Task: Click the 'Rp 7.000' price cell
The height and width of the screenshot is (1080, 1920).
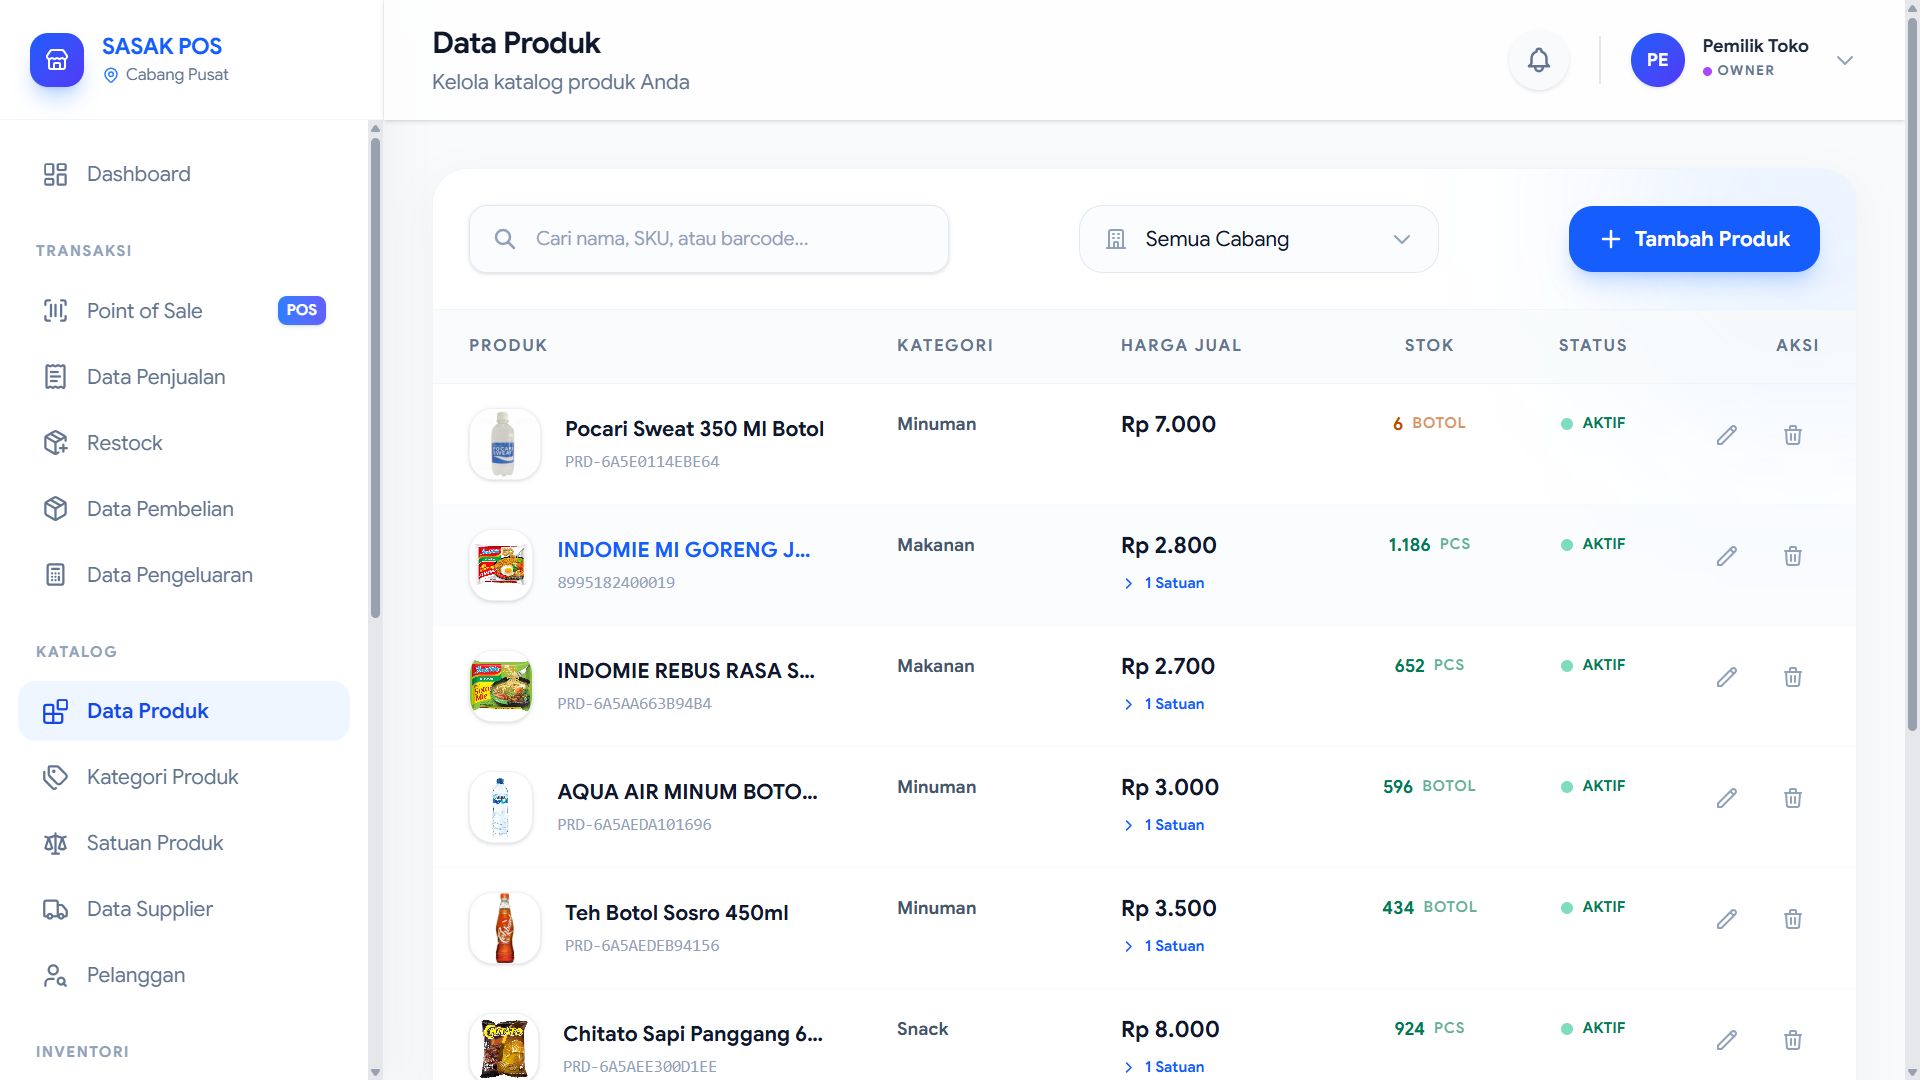Action: [x=1168, y=424]
